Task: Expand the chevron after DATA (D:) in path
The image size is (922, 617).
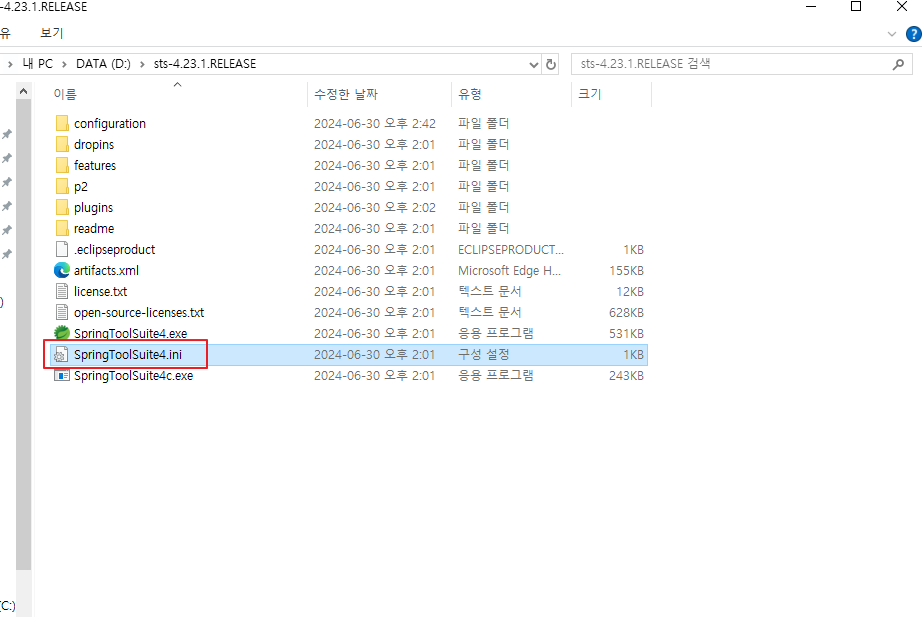Action: click(x=142, y=64)
